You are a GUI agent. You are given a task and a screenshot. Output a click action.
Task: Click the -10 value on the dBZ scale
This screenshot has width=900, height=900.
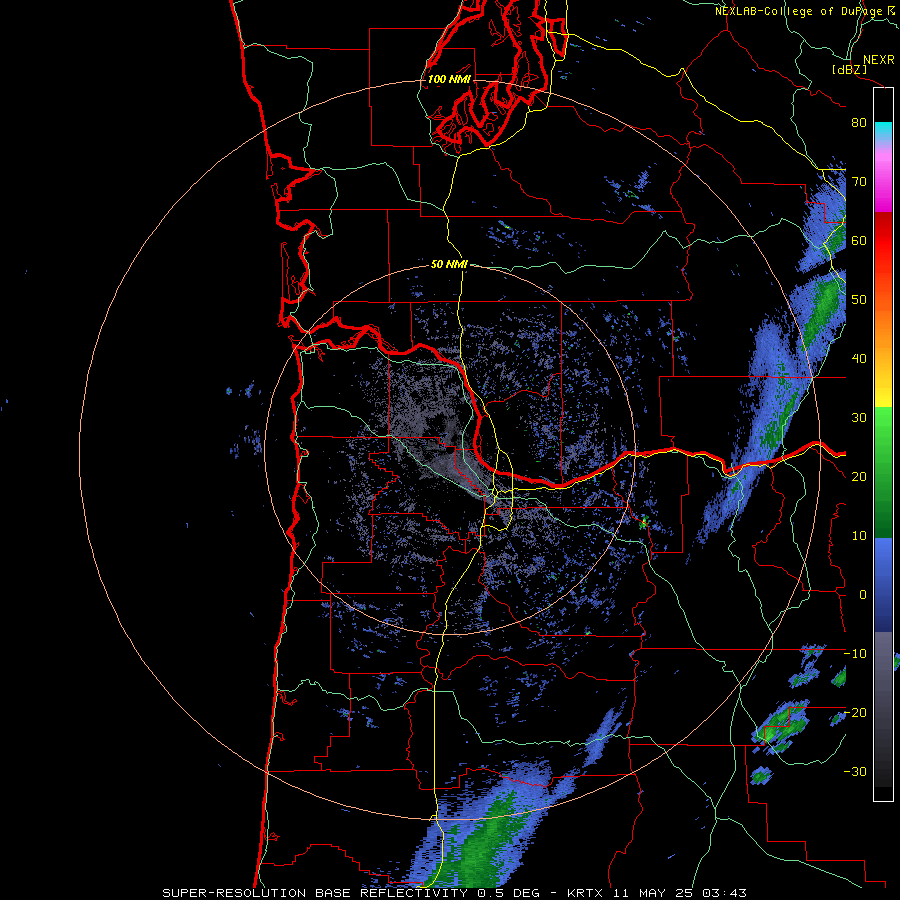point(855,654)
